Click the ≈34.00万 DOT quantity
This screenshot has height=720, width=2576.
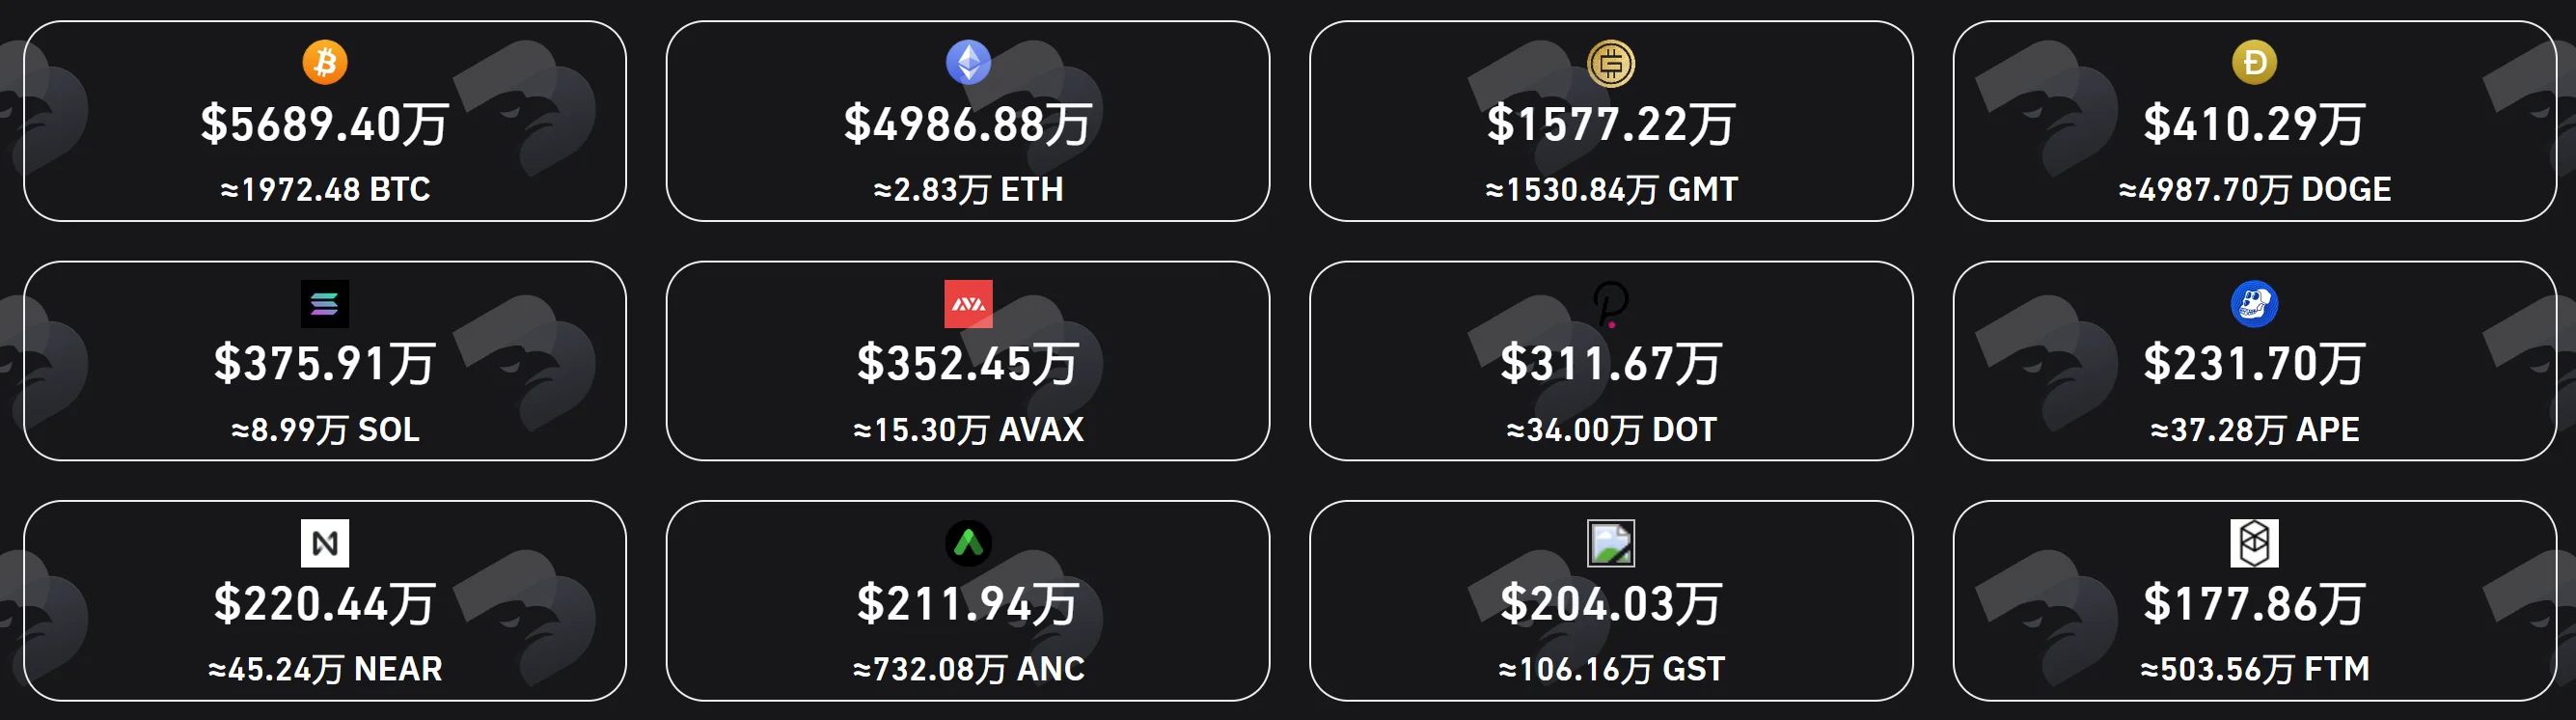pyautogui.click(x=1611, y=430)
